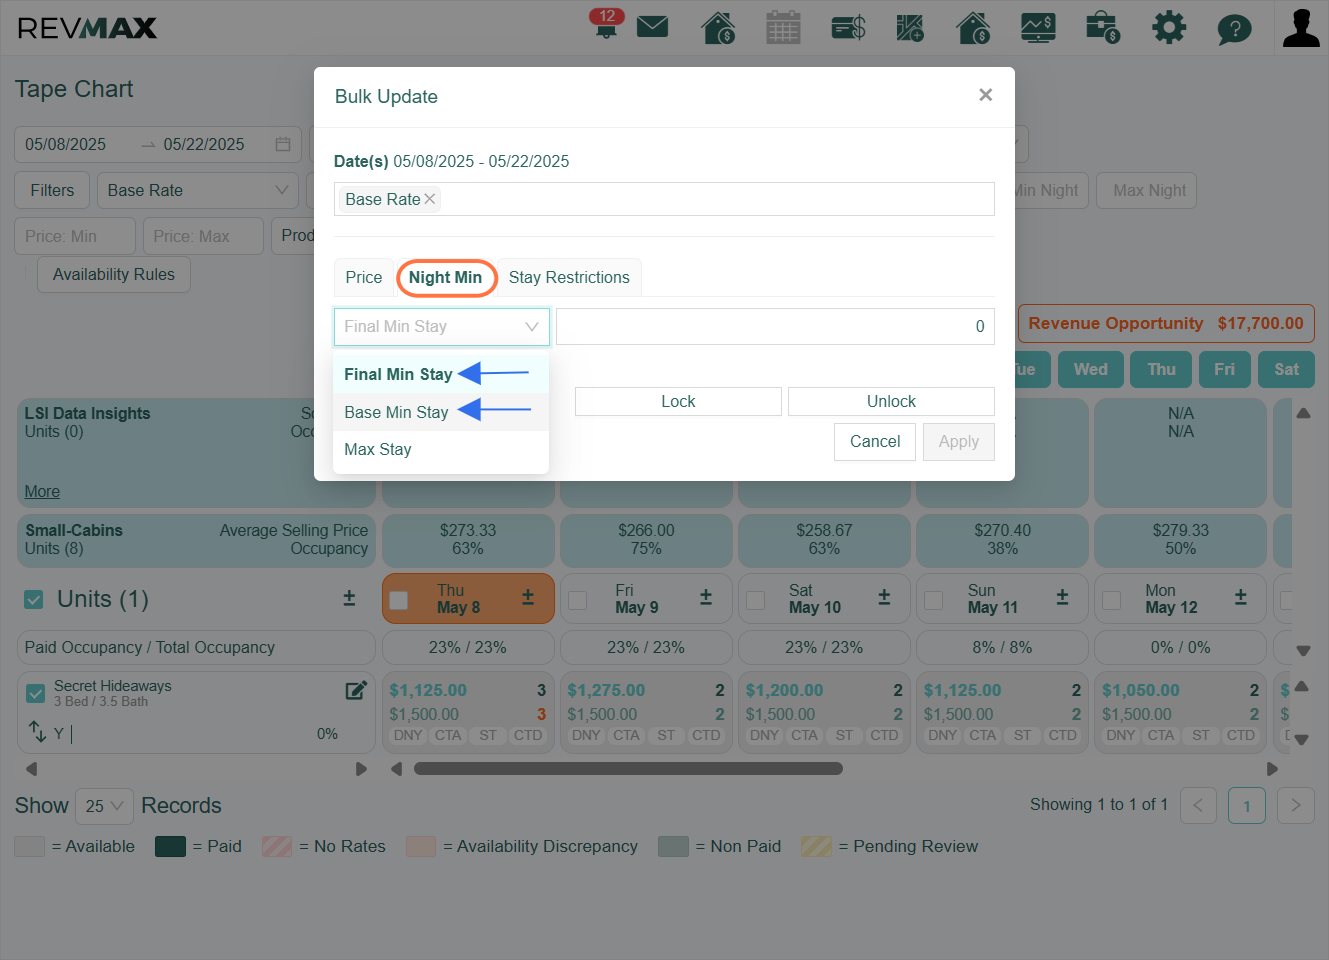This screenshot has width=1329, height=960.
Task: Remove the Base Rate tag
Action: pyautogui.click(x=430, y=199)
